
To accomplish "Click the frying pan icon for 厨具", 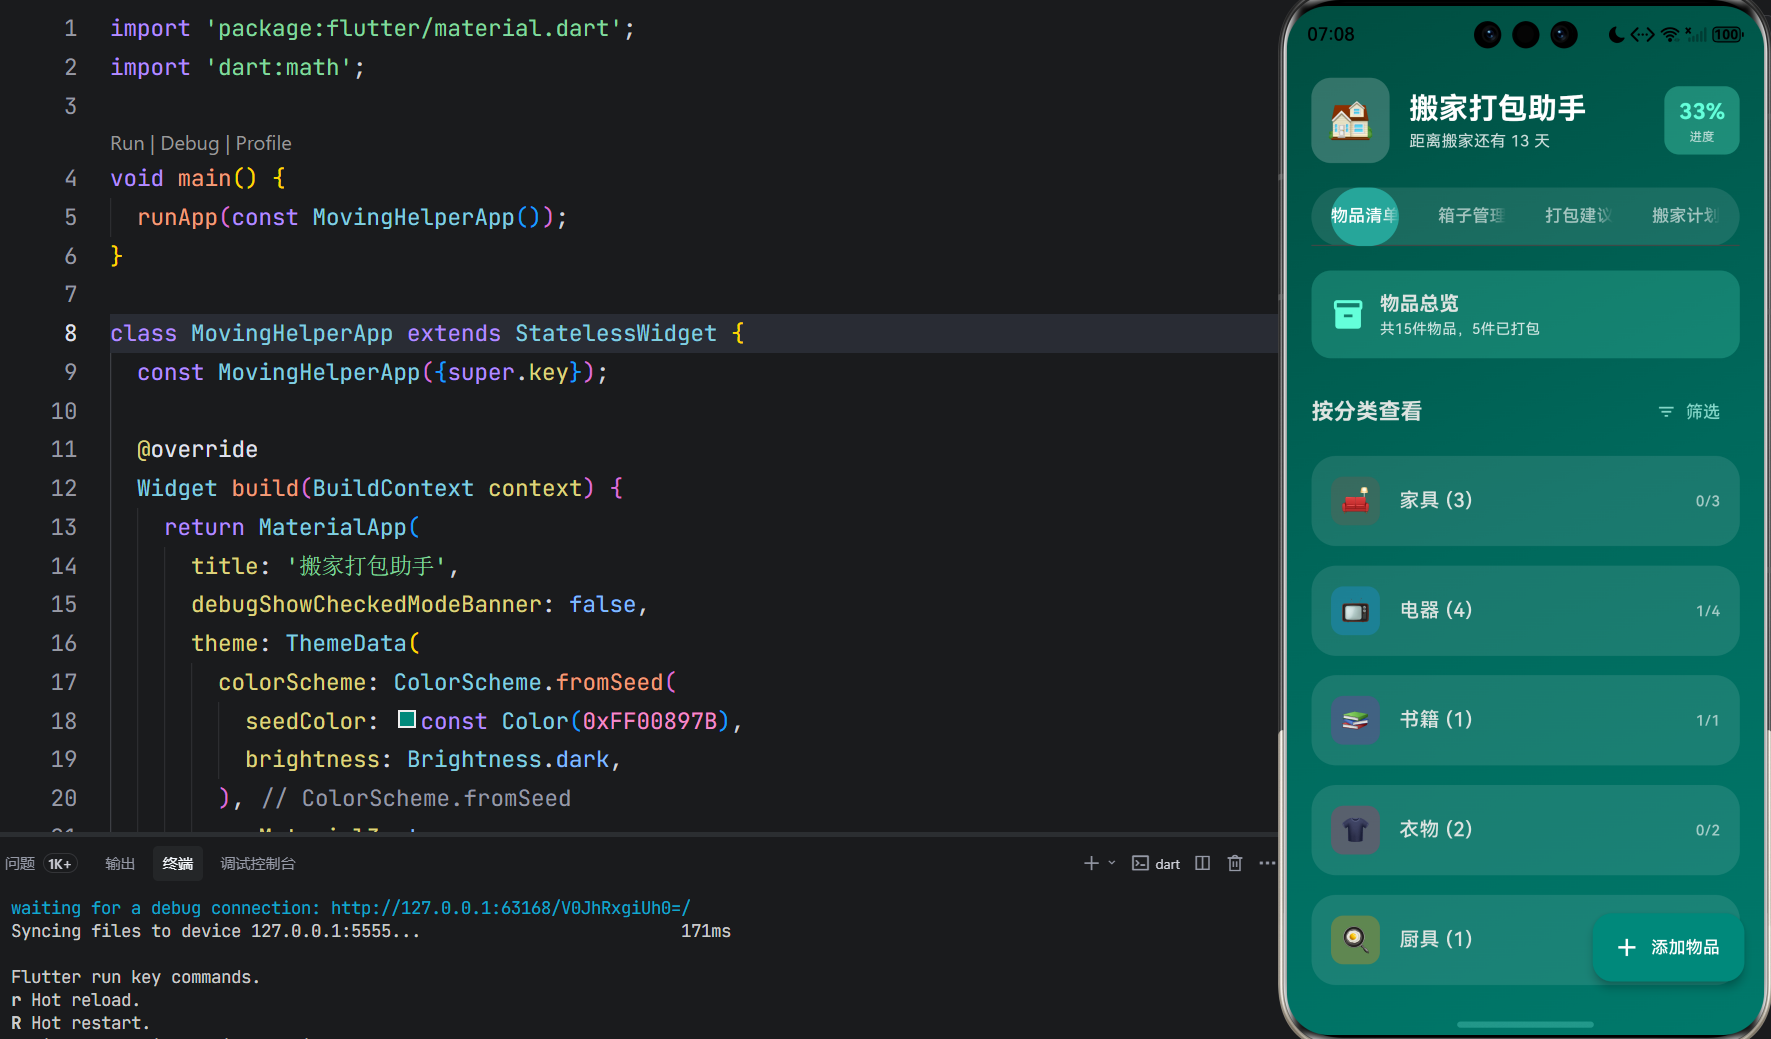I will tap(1355, 940).
